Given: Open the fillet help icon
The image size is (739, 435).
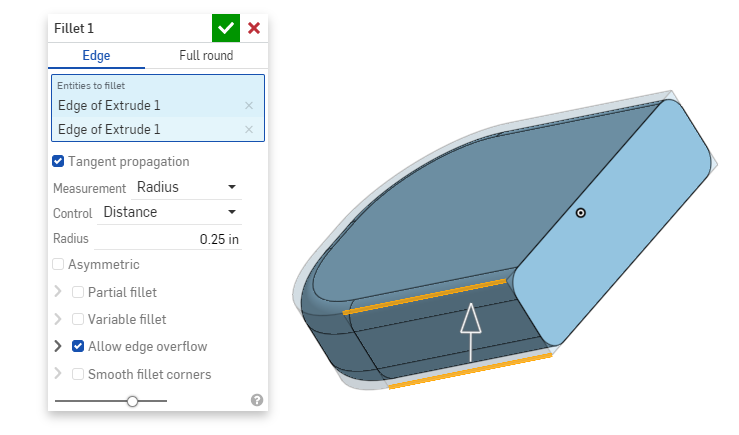Looking at the screenshot, I should pos(257,400).
